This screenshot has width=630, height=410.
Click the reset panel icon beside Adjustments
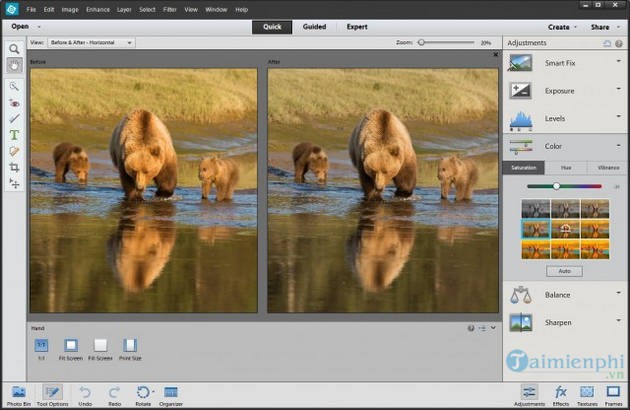[607, 43]
